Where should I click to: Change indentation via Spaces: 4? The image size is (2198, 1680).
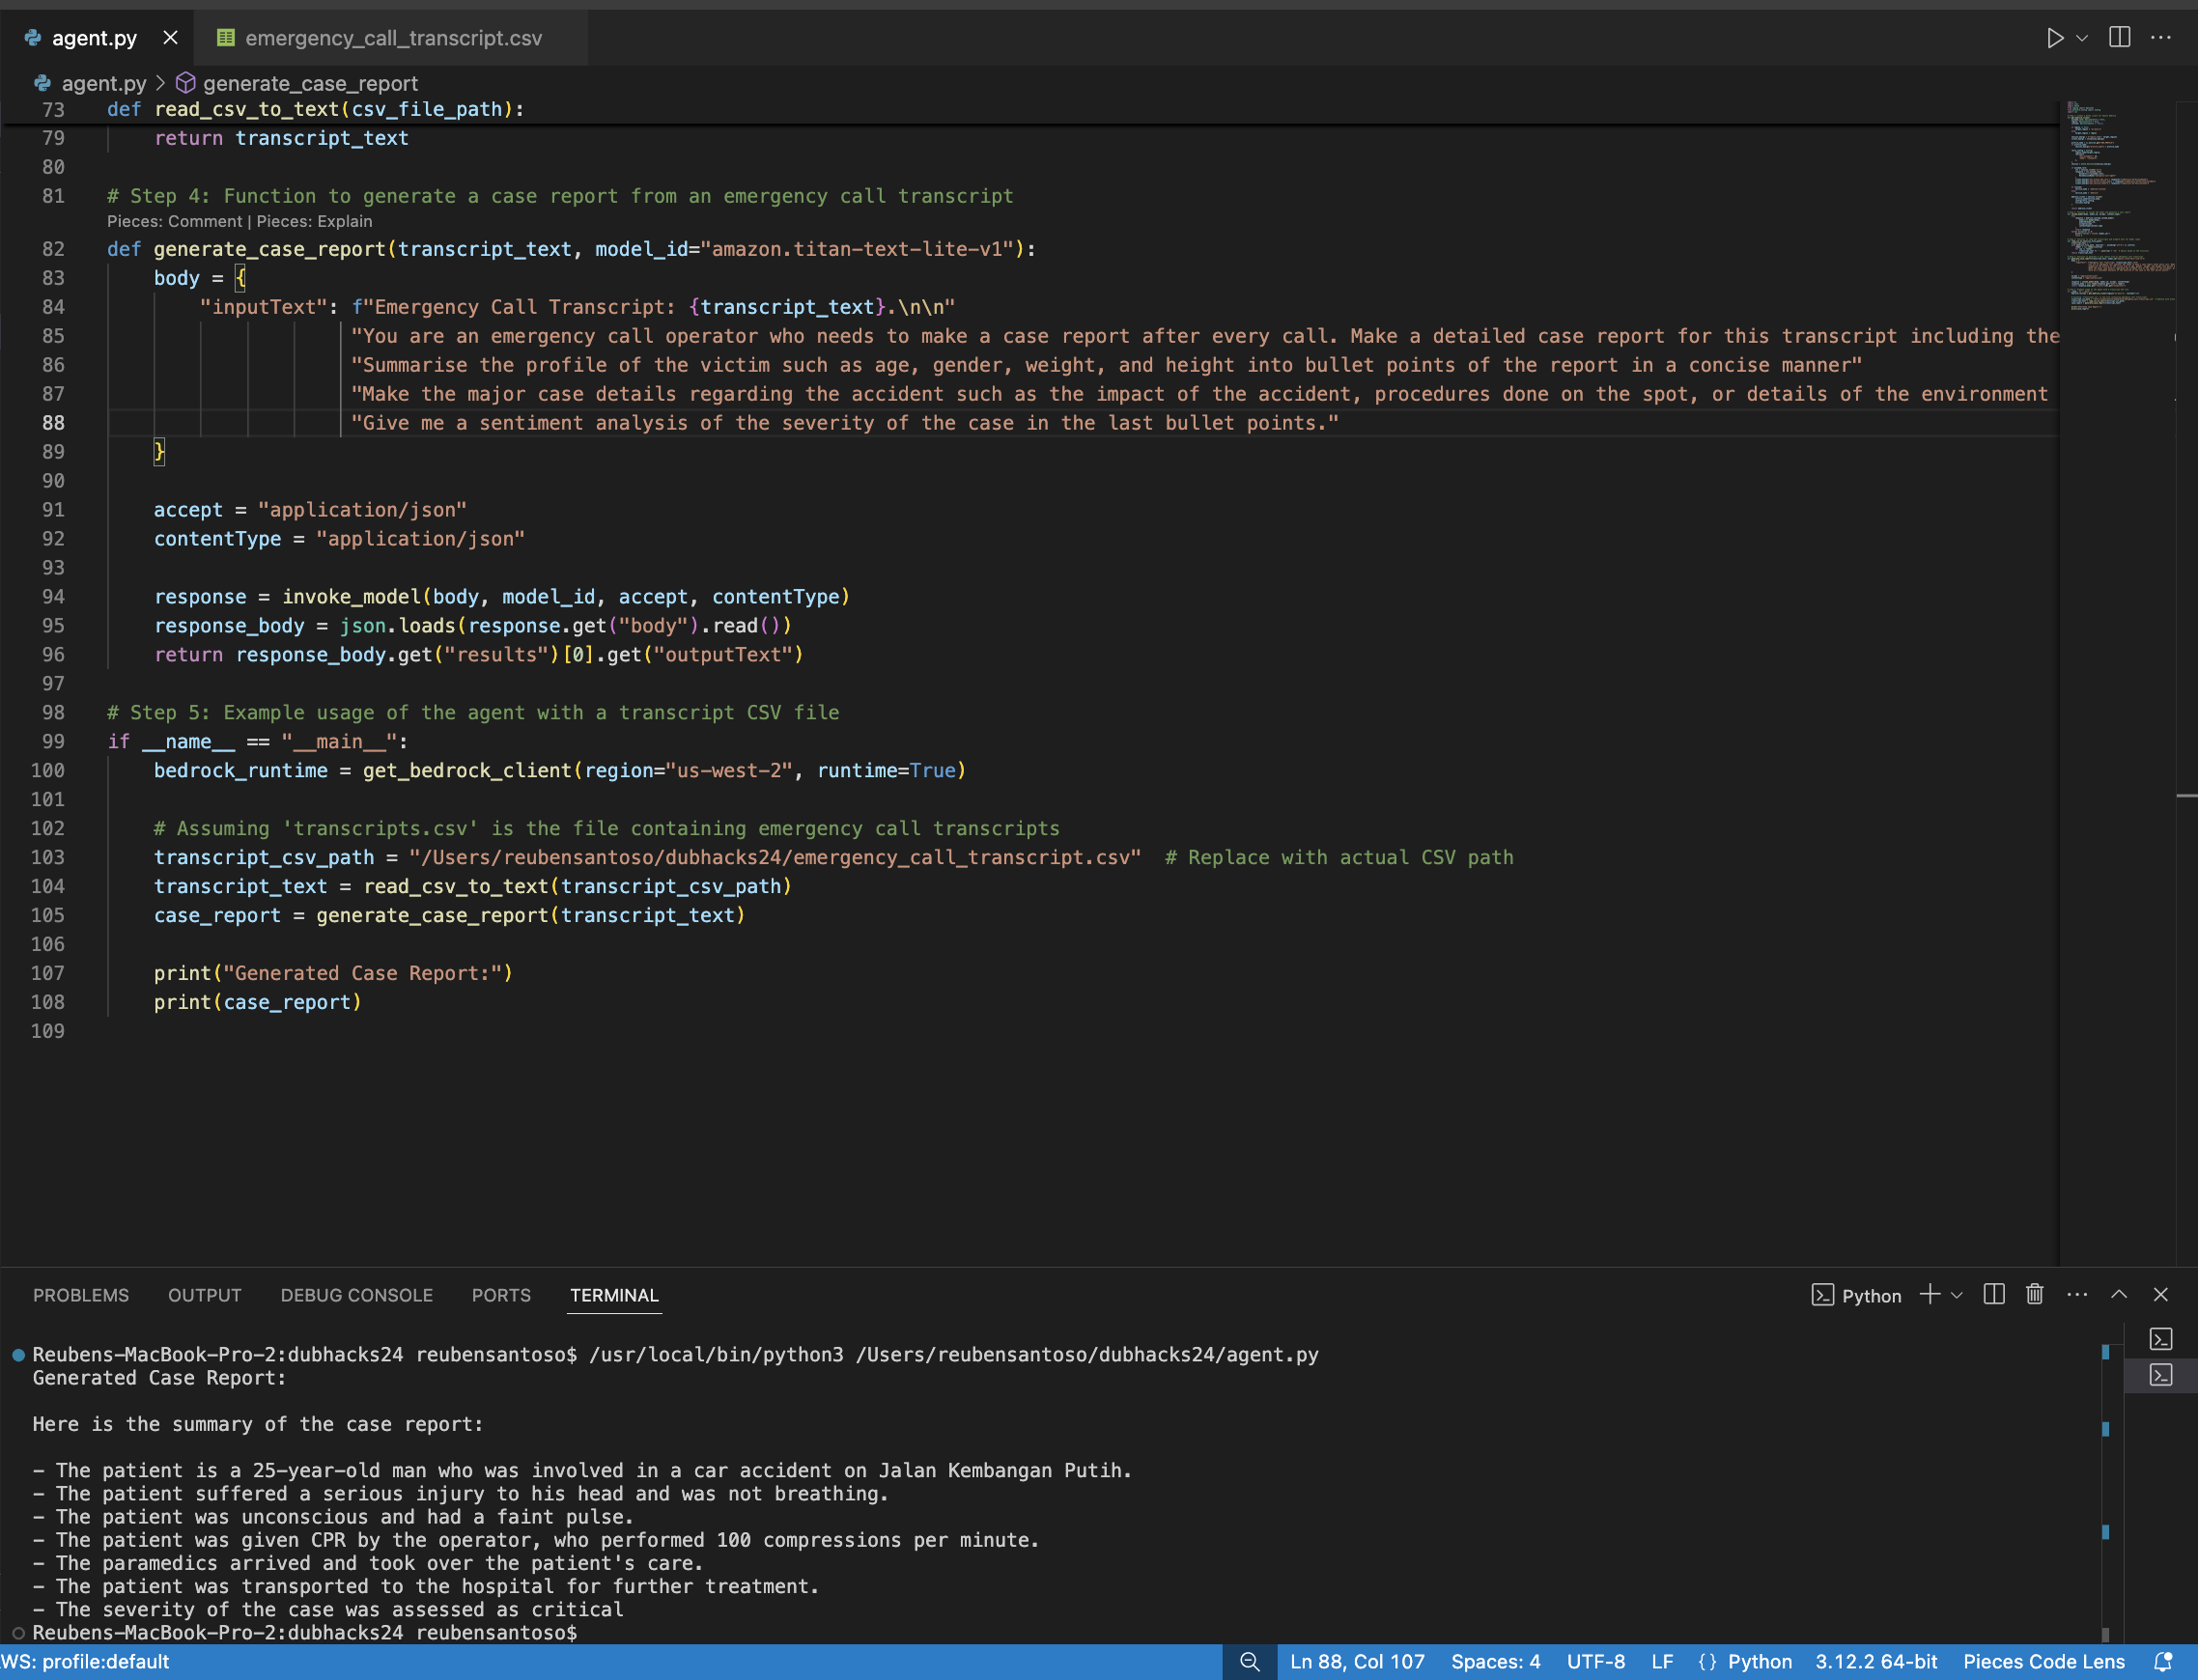pyautogui.click(x=1495, y=1661)
